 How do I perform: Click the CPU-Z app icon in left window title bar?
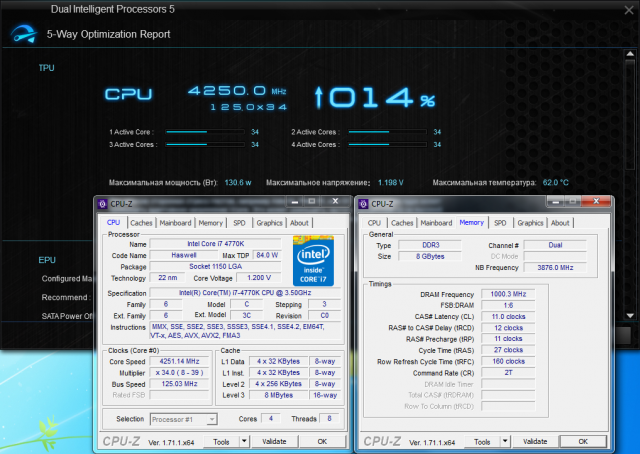click(x=102, y=204)
